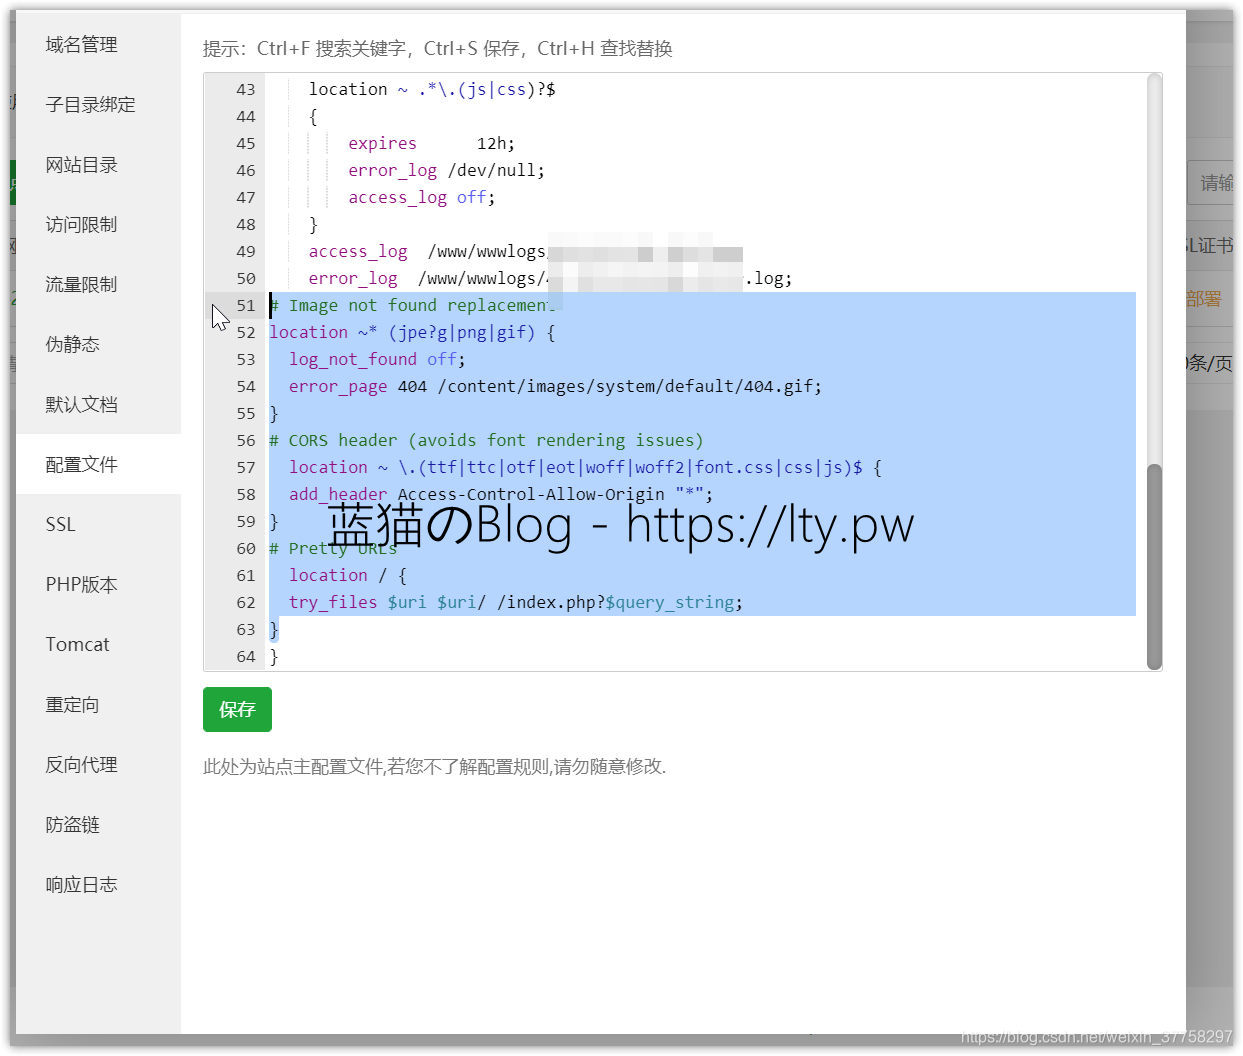Go to SSL settings tab
Viewport: 1243px width, 1056px height.
pos(98,524)
